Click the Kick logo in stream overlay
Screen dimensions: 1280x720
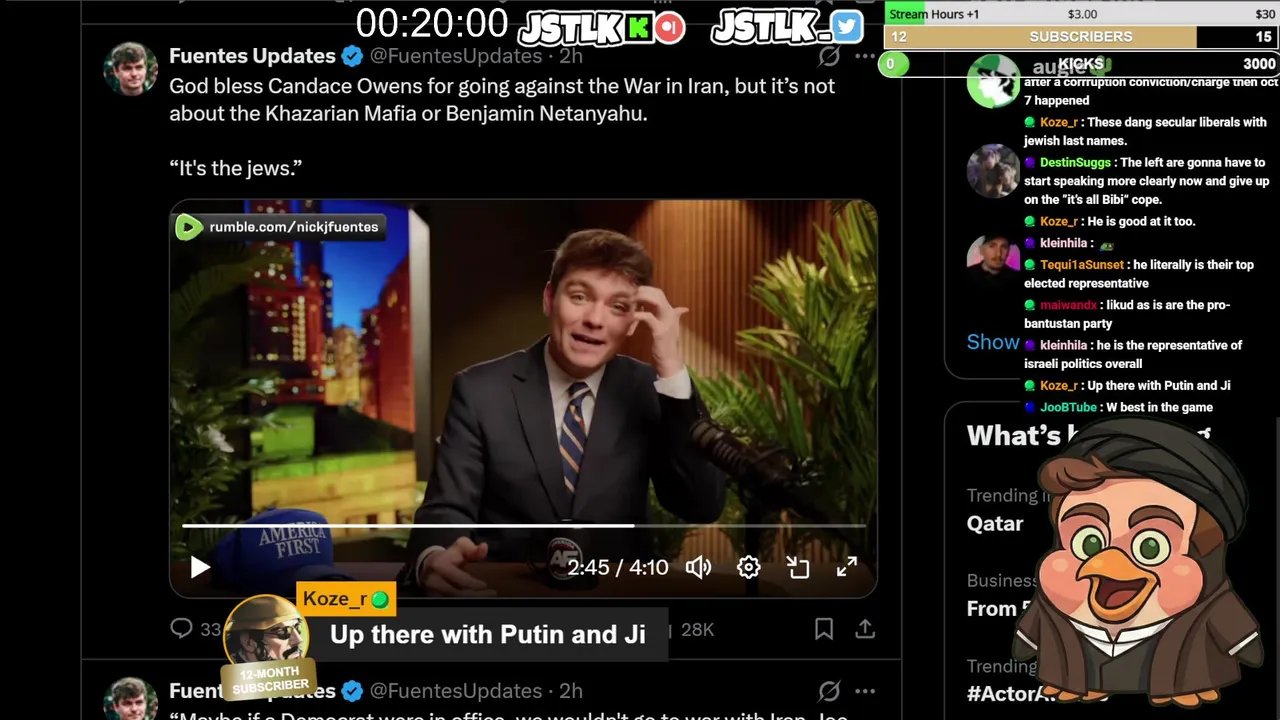pos(638,28)
